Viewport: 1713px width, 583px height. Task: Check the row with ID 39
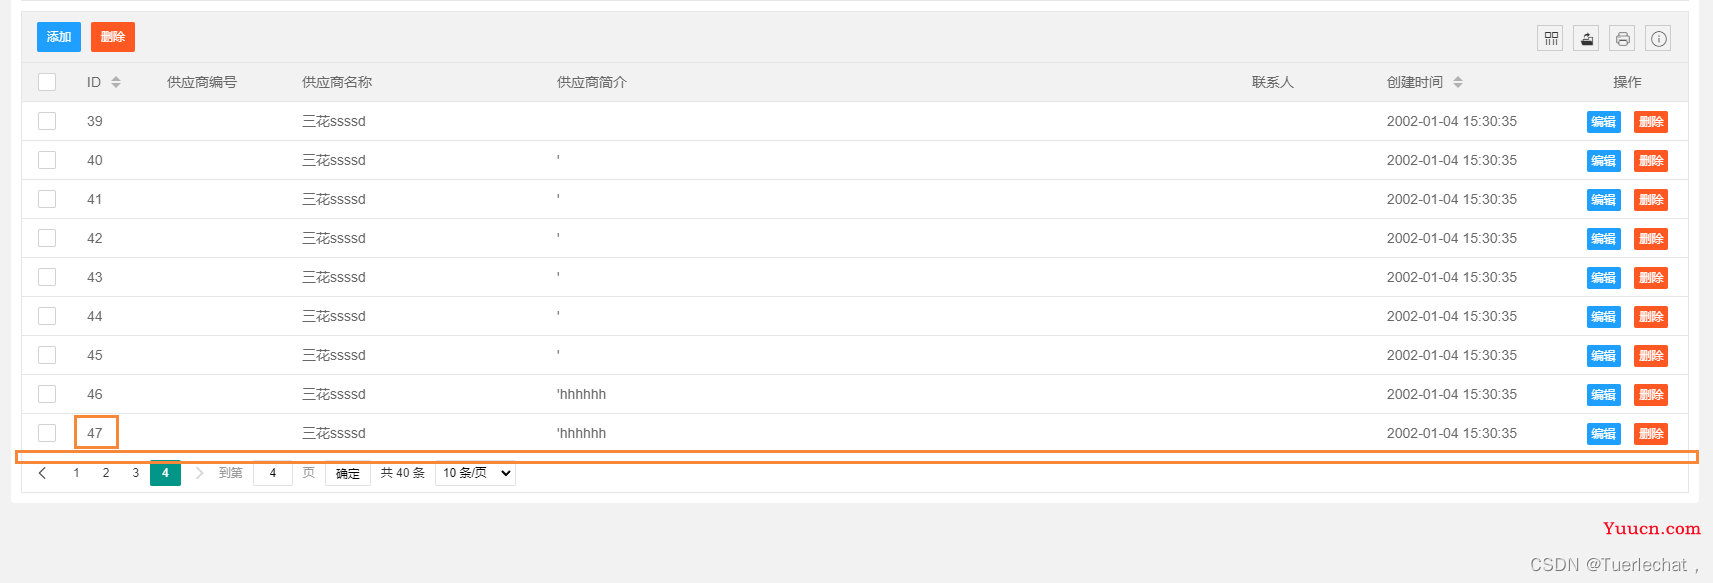47,121
